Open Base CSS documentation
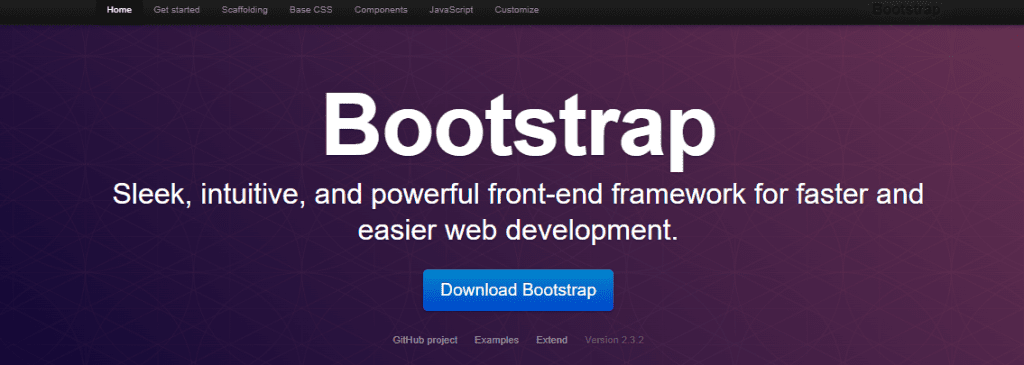Viewport: 1024px width, 365px height. pyautogui.click(x=311, y=10)
